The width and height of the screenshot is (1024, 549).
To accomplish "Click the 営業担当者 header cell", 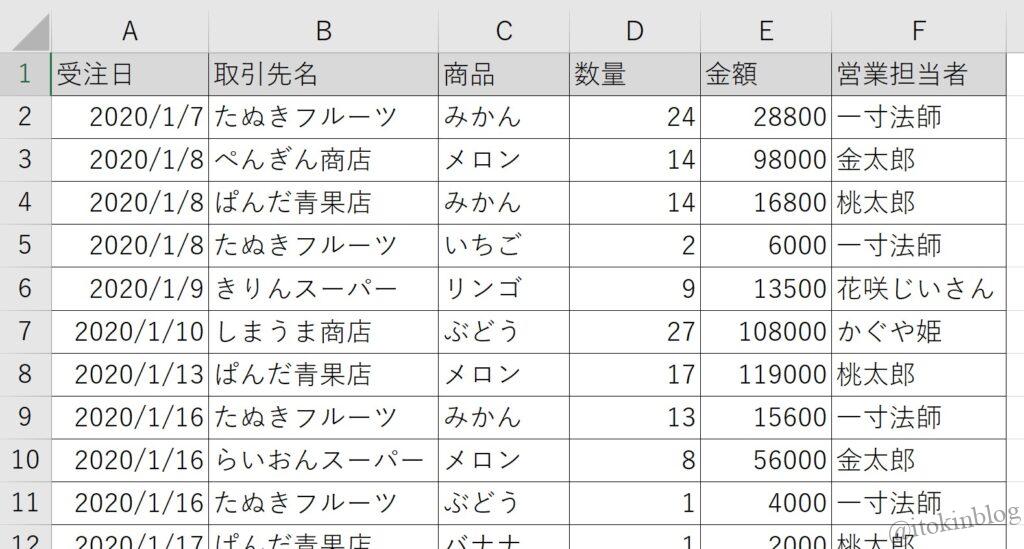I will coord(918,74).
